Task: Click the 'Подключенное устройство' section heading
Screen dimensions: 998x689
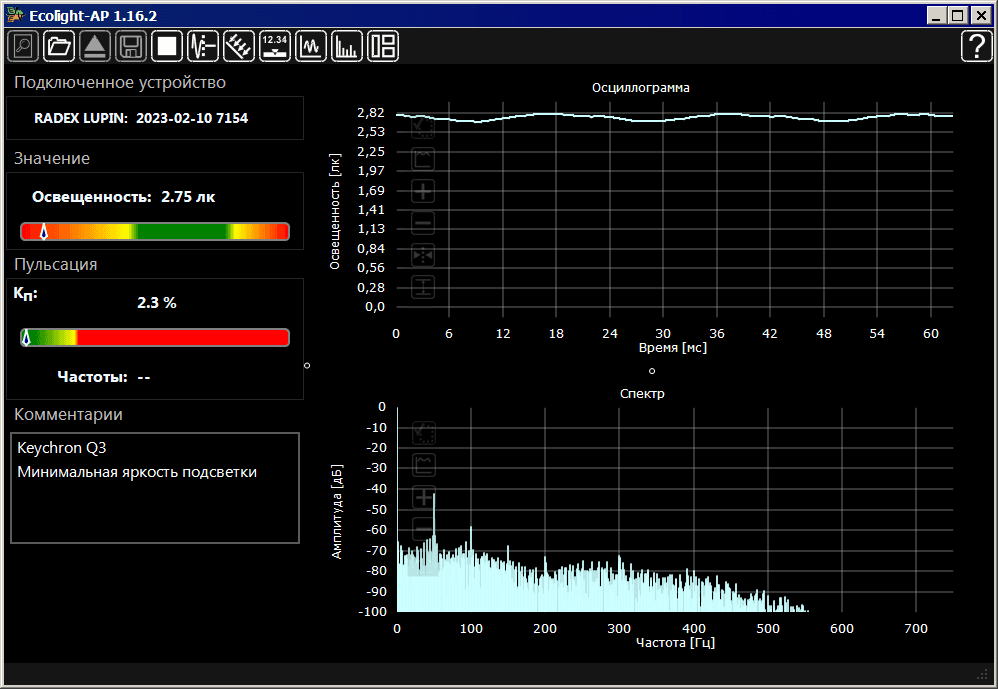Action: point(120,83)
